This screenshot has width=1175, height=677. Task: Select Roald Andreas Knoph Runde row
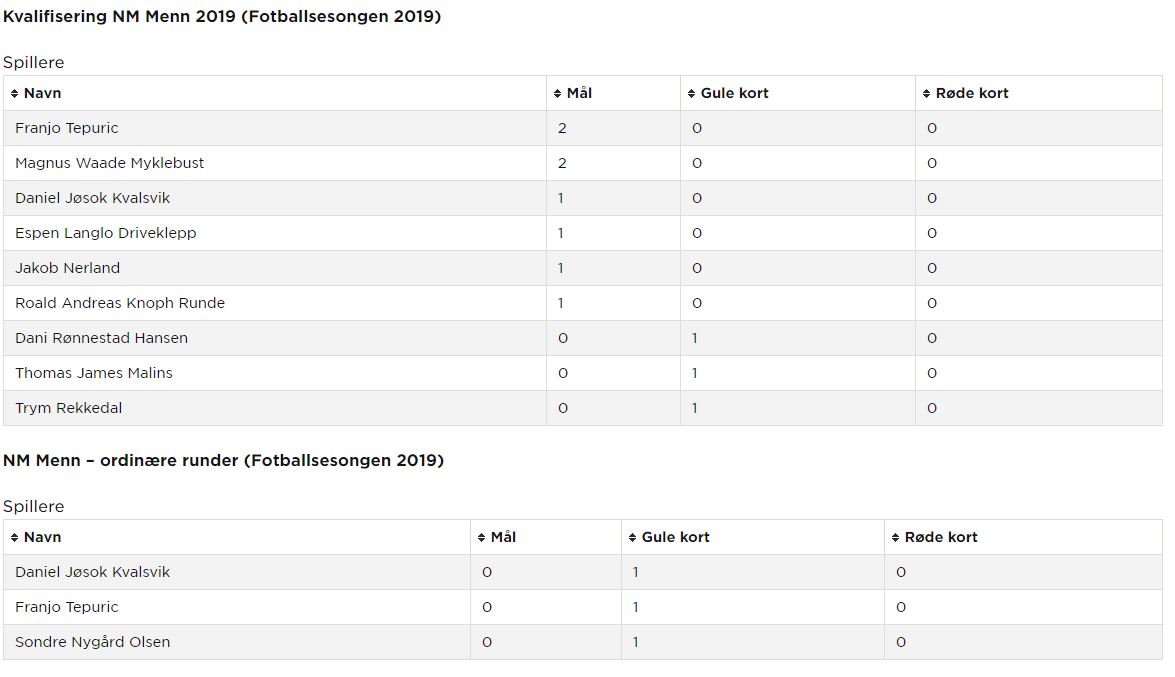click(583, 303)
